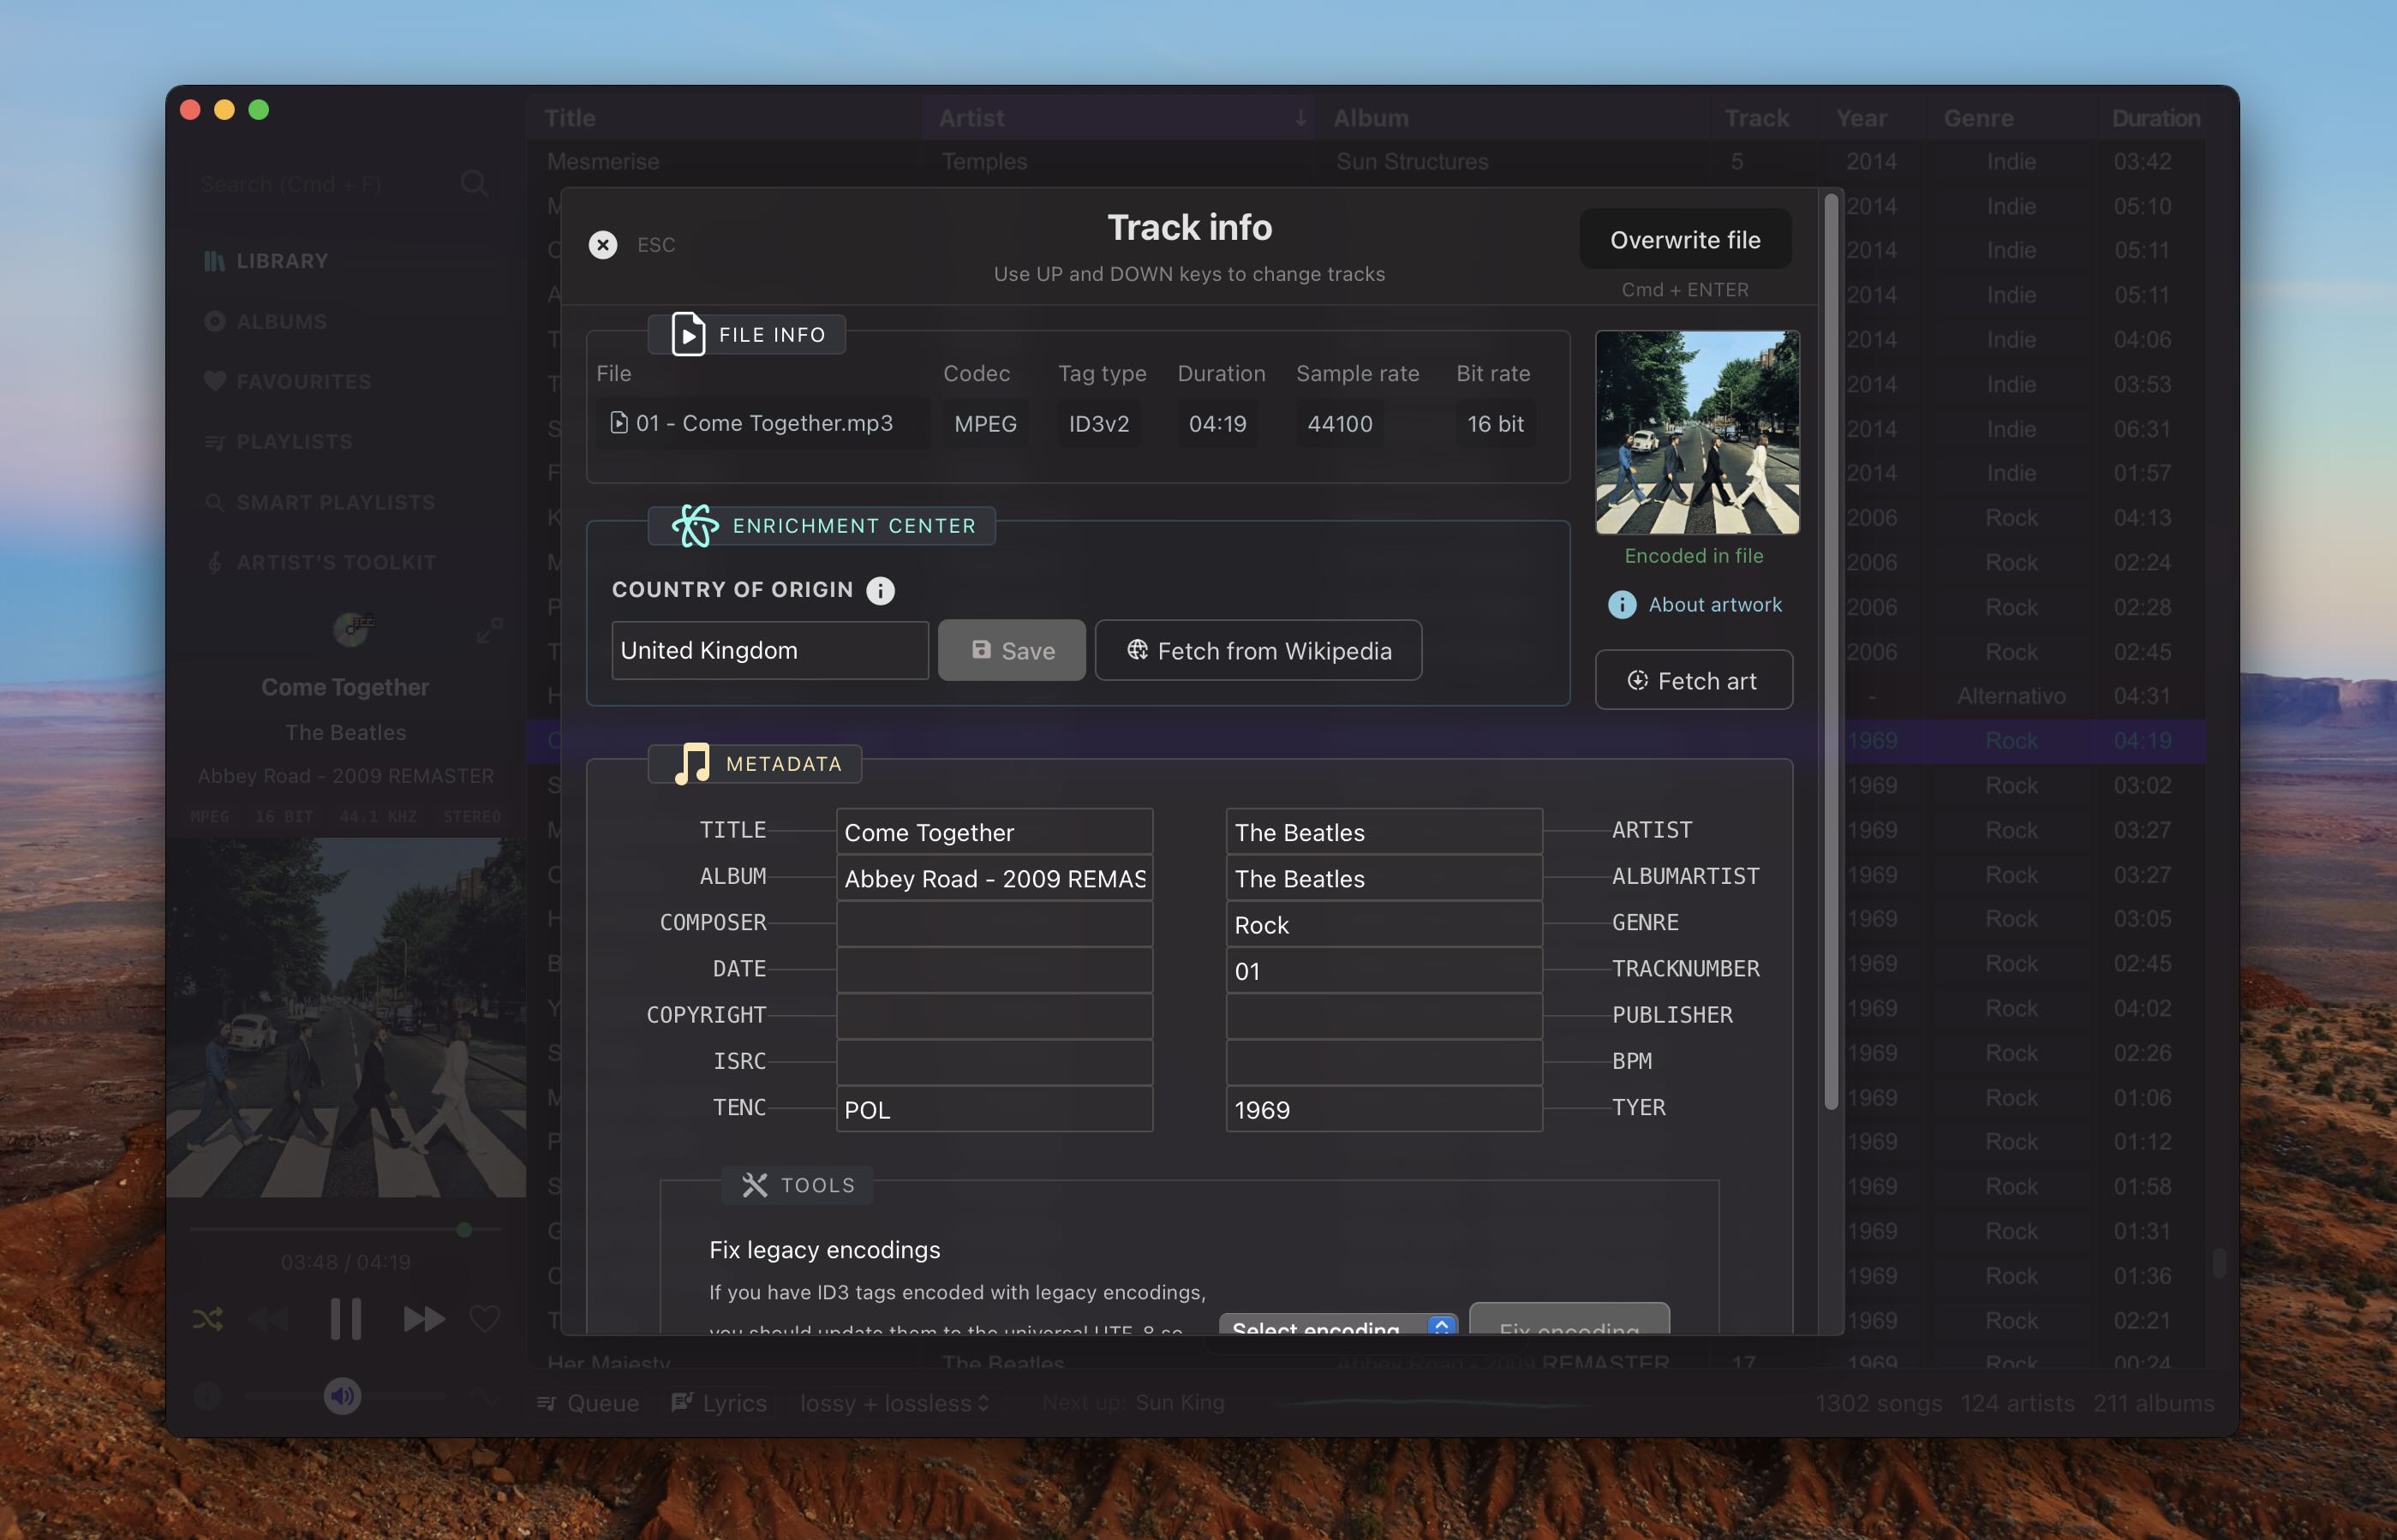The height and width of the screenshot is (1540, 2397).
Task: Close the Track info dialog with X icon
Action: pyautogui.click(x=602, y=245)
